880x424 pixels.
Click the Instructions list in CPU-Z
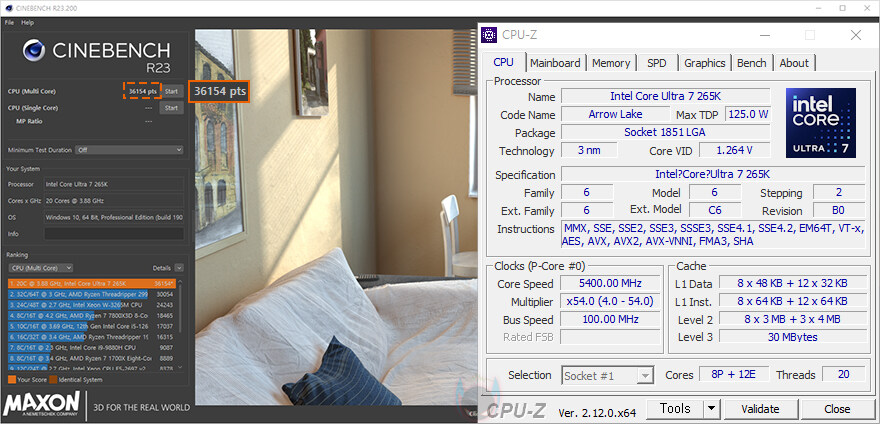(x=713, y=235)
